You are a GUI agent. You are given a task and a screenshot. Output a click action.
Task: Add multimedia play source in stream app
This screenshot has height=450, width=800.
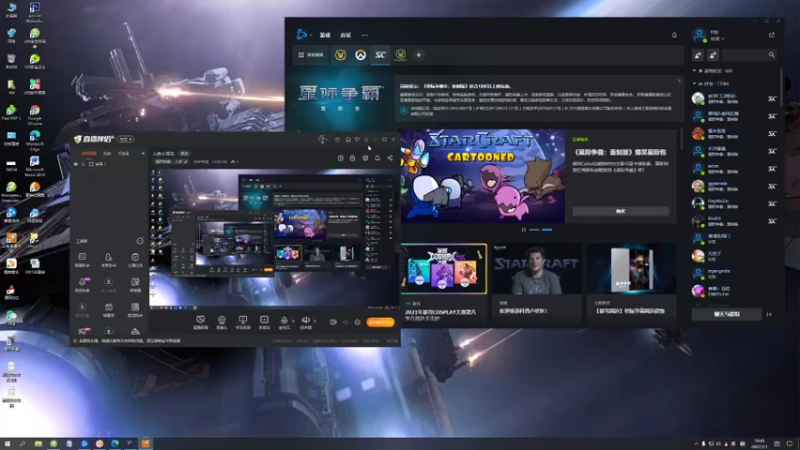(x=264, y=322)
